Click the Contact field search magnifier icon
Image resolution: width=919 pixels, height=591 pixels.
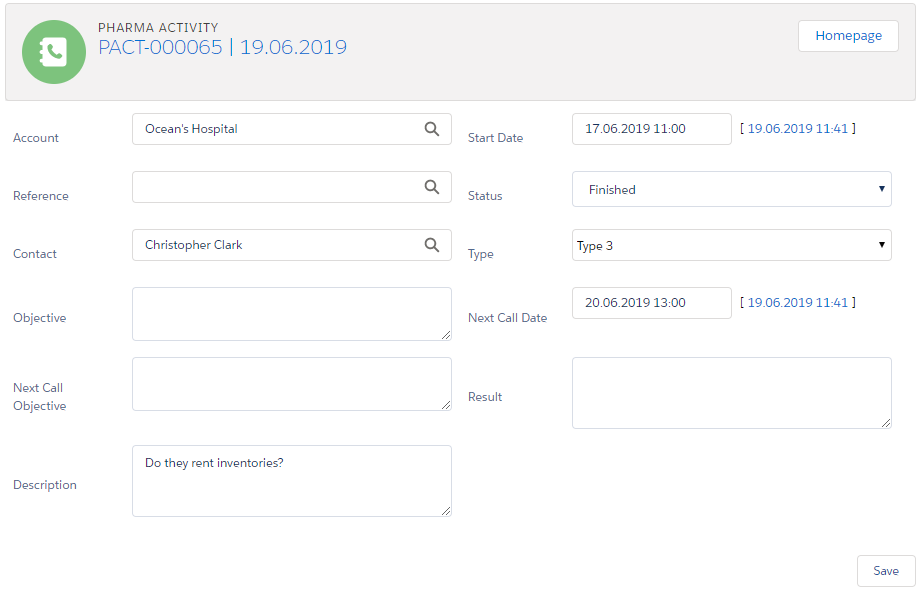point(432,245)
